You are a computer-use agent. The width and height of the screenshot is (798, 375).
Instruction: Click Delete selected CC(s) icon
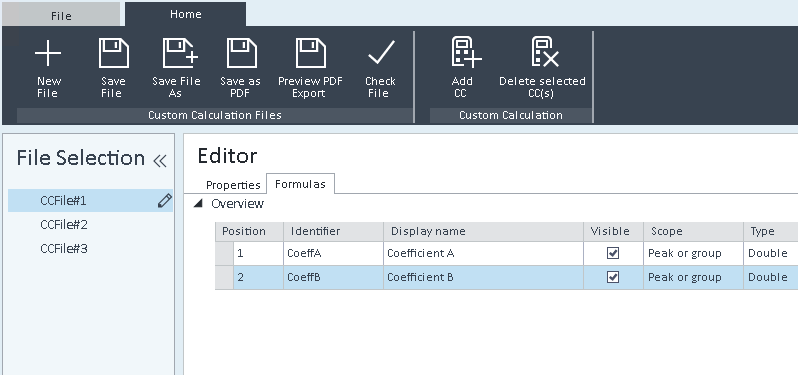point(545,52)
